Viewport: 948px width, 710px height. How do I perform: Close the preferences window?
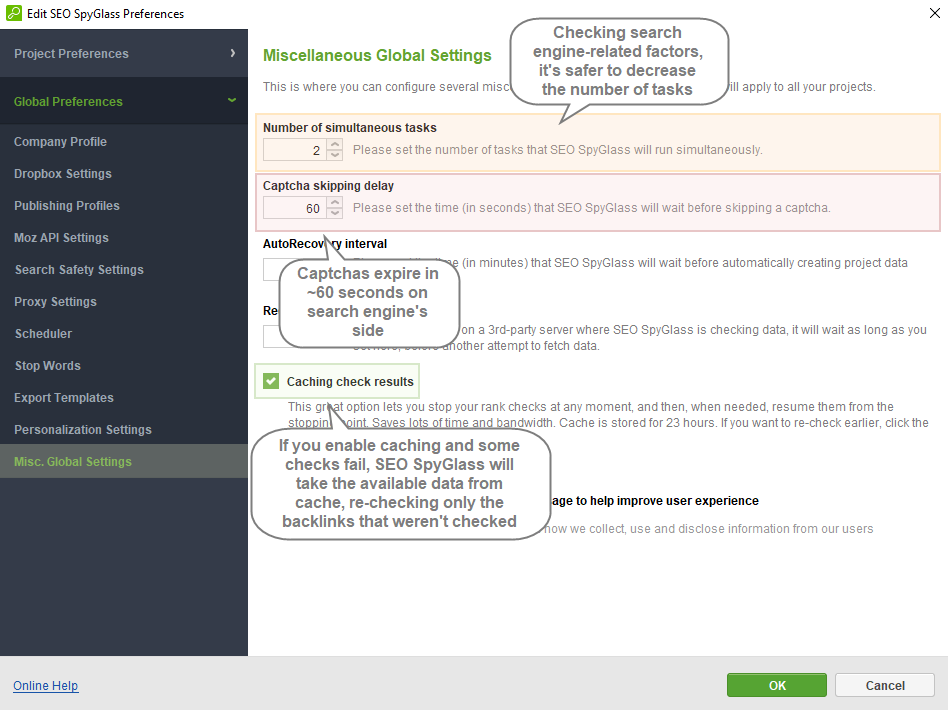934,13
